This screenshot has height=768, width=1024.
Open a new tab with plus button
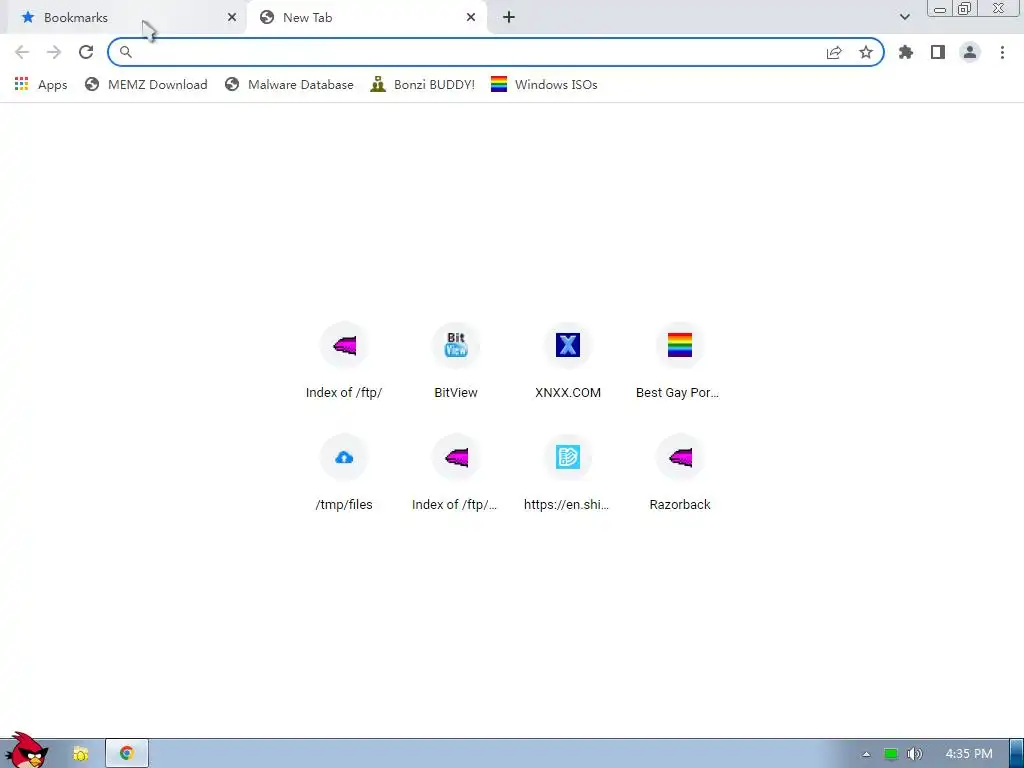(x=509, y=18)
